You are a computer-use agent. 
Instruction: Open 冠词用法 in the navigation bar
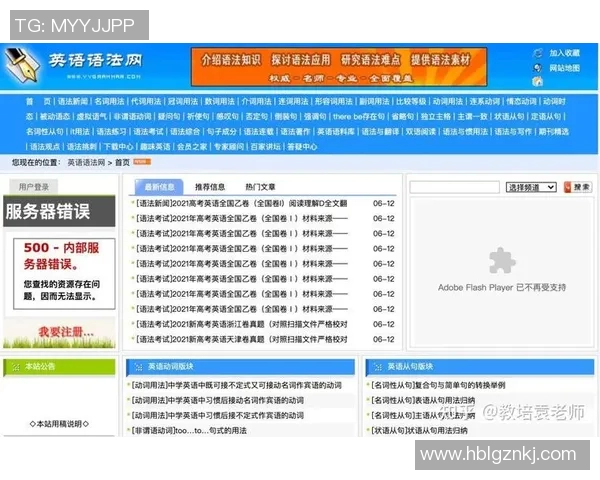click(x=183, y=101)
